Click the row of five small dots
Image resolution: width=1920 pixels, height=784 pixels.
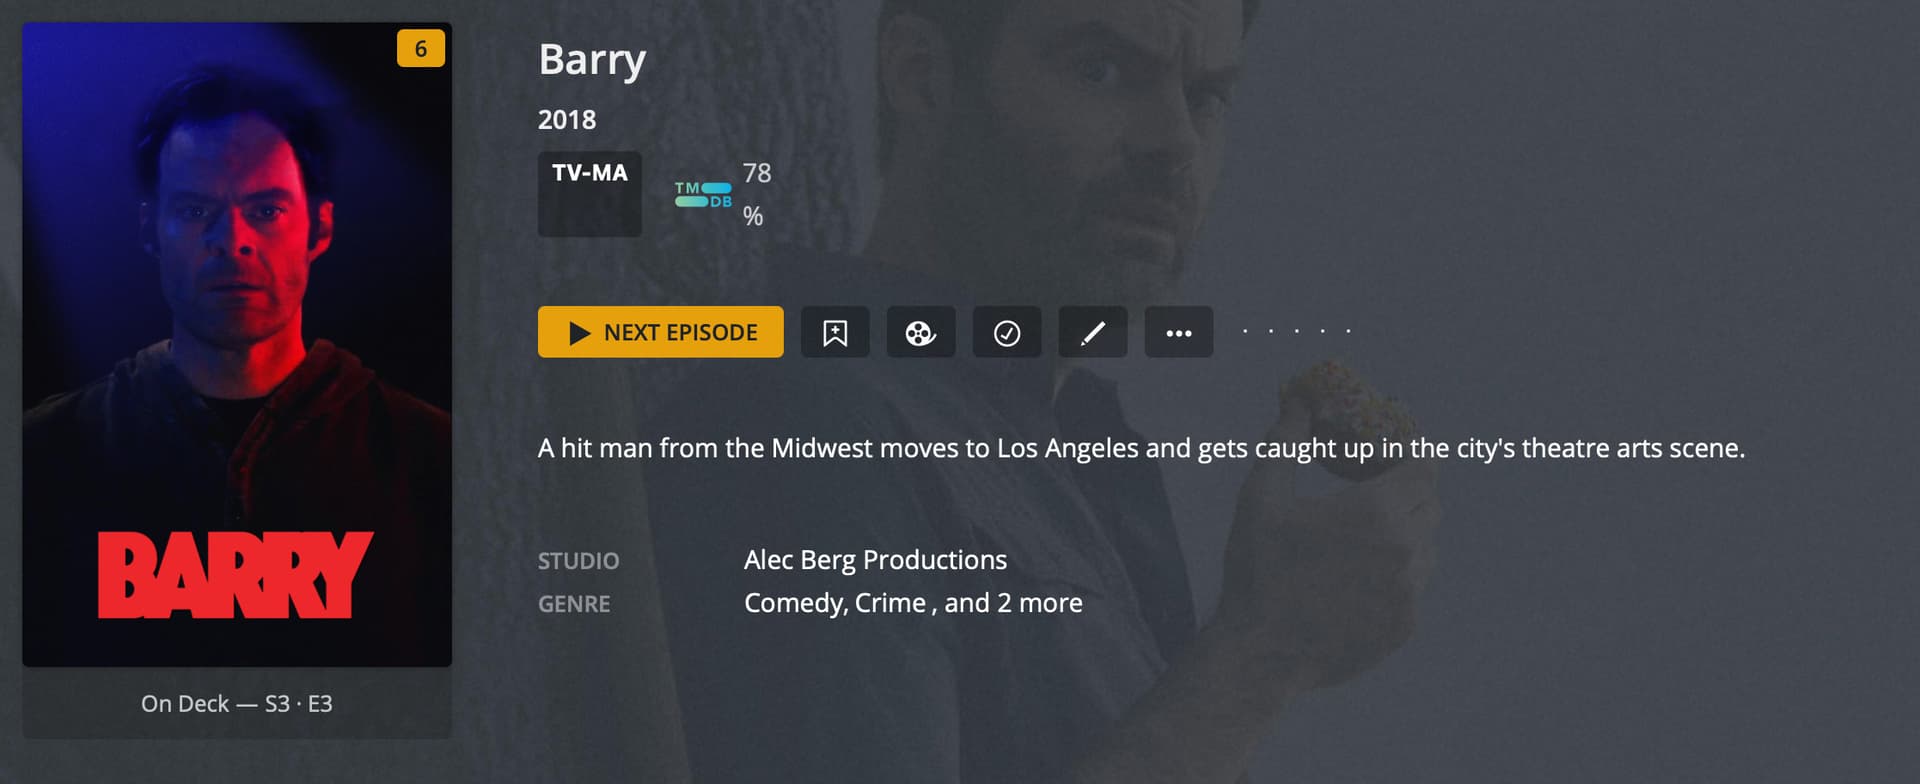tap(1297, 331)
